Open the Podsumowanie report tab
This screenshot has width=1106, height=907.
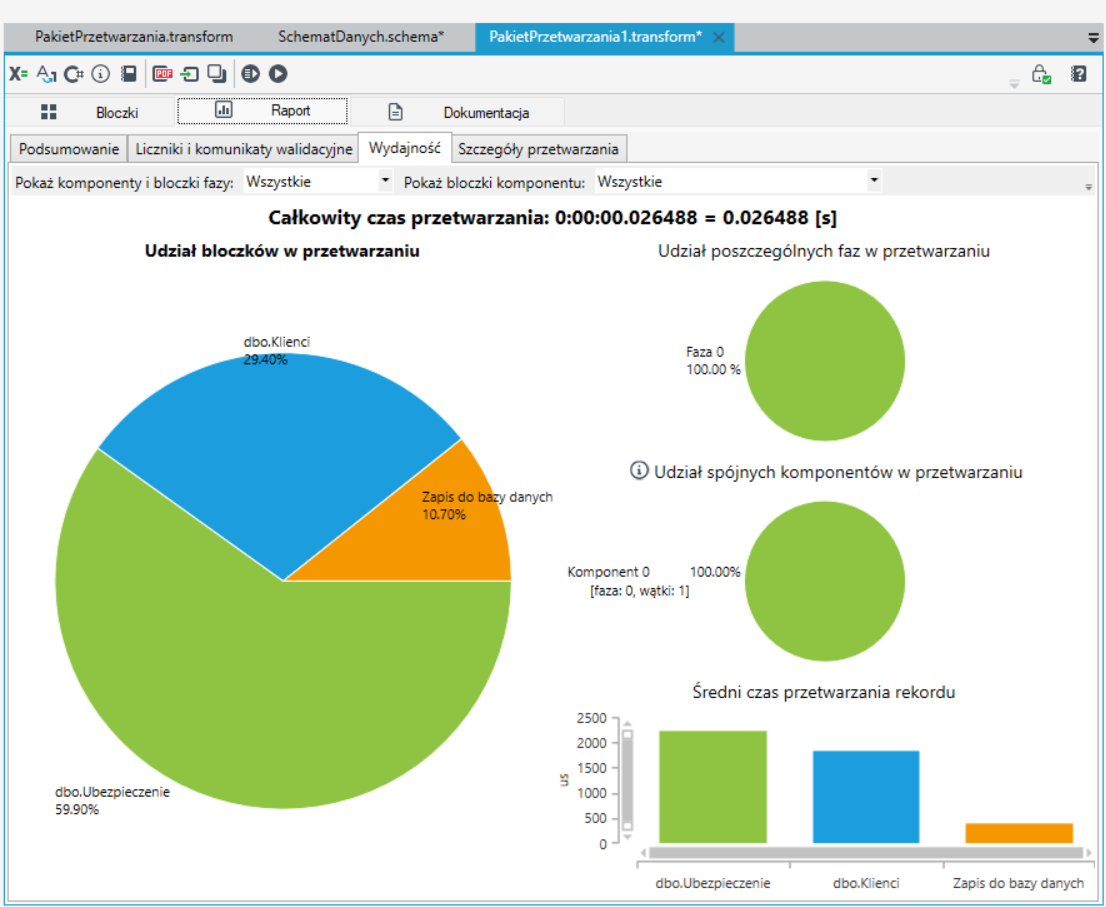(x=69, y=149)
